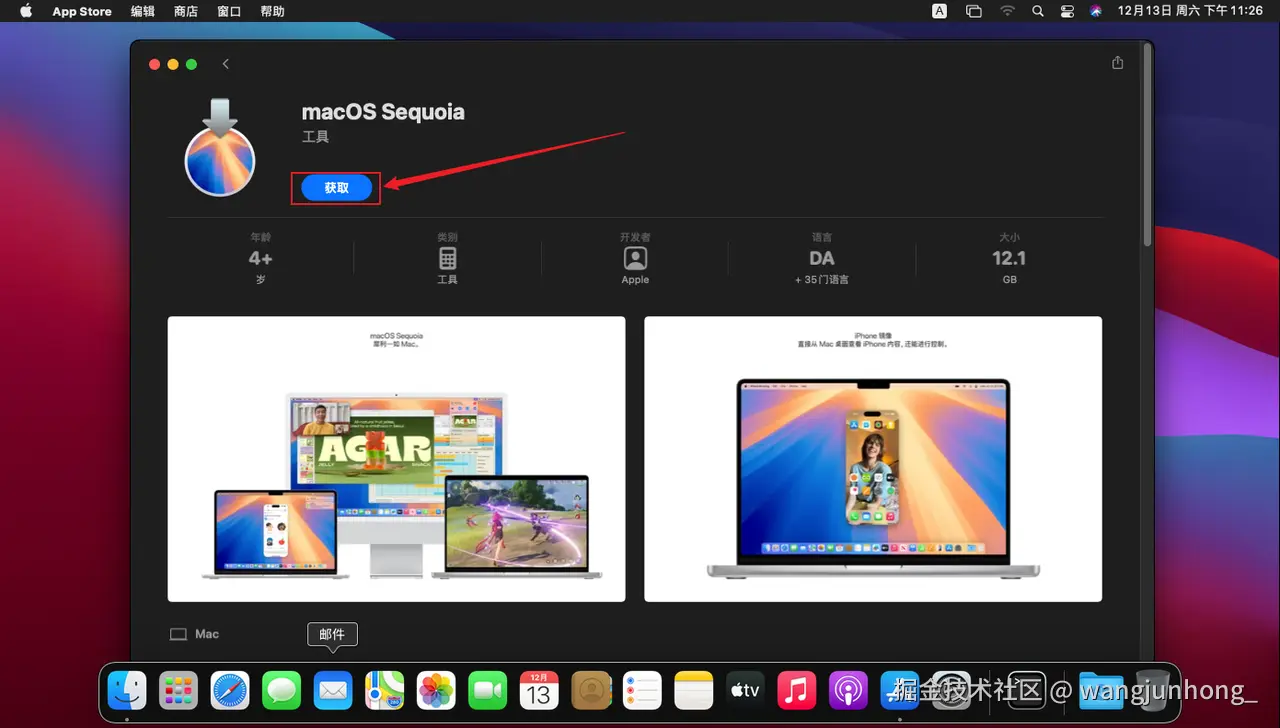Screen dimensions: 1280x728
Task: Open Podcasts from the Dock
Action: [848, 690]
